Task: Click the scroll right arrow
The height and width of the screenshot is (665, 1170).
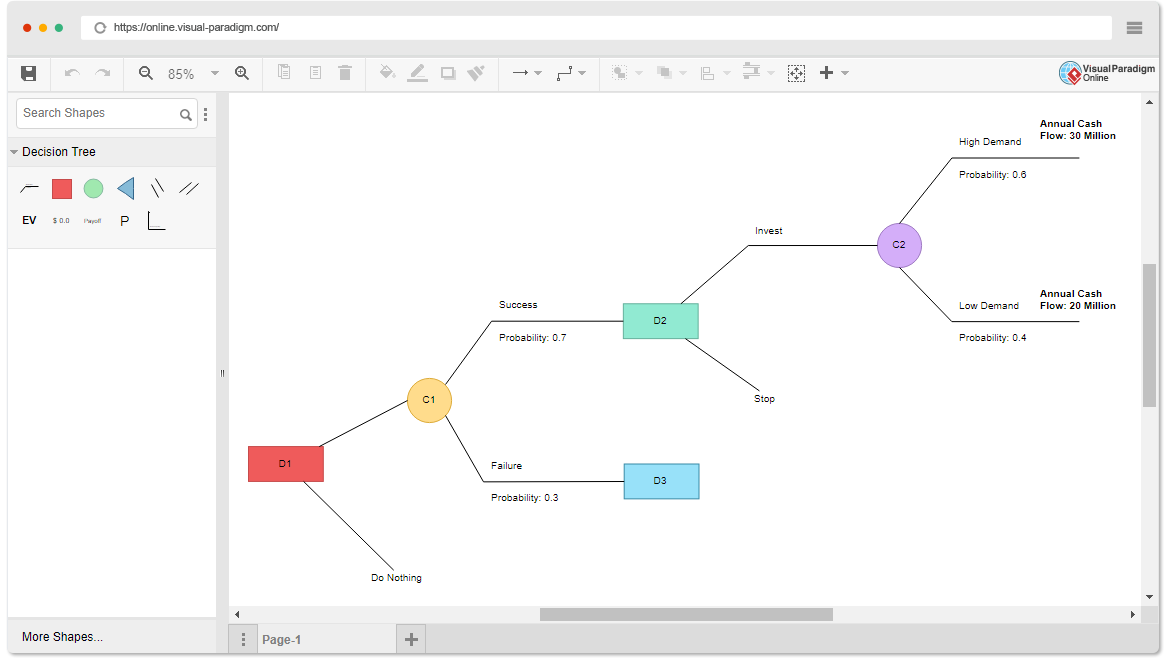Action: point(1133,614)
